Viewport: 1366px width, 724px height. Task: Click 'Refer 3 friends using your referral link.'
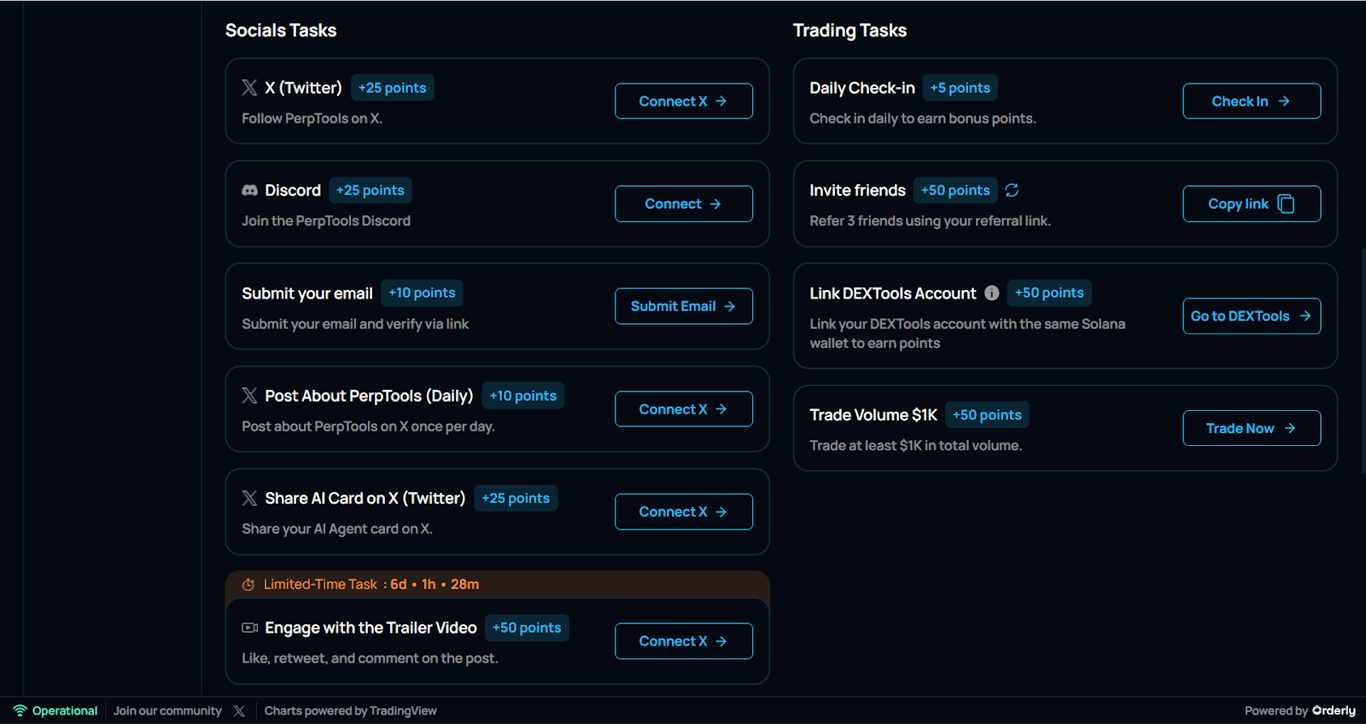pyautogui.click(x=930, y=221)
